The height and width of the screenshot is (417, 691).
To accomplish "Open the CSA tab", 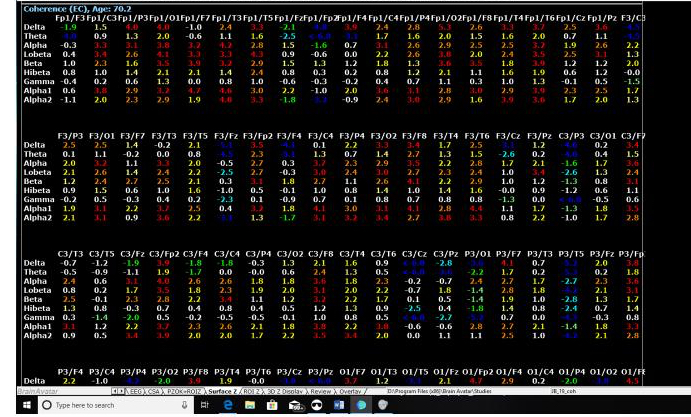I will [x=154, y=392].
